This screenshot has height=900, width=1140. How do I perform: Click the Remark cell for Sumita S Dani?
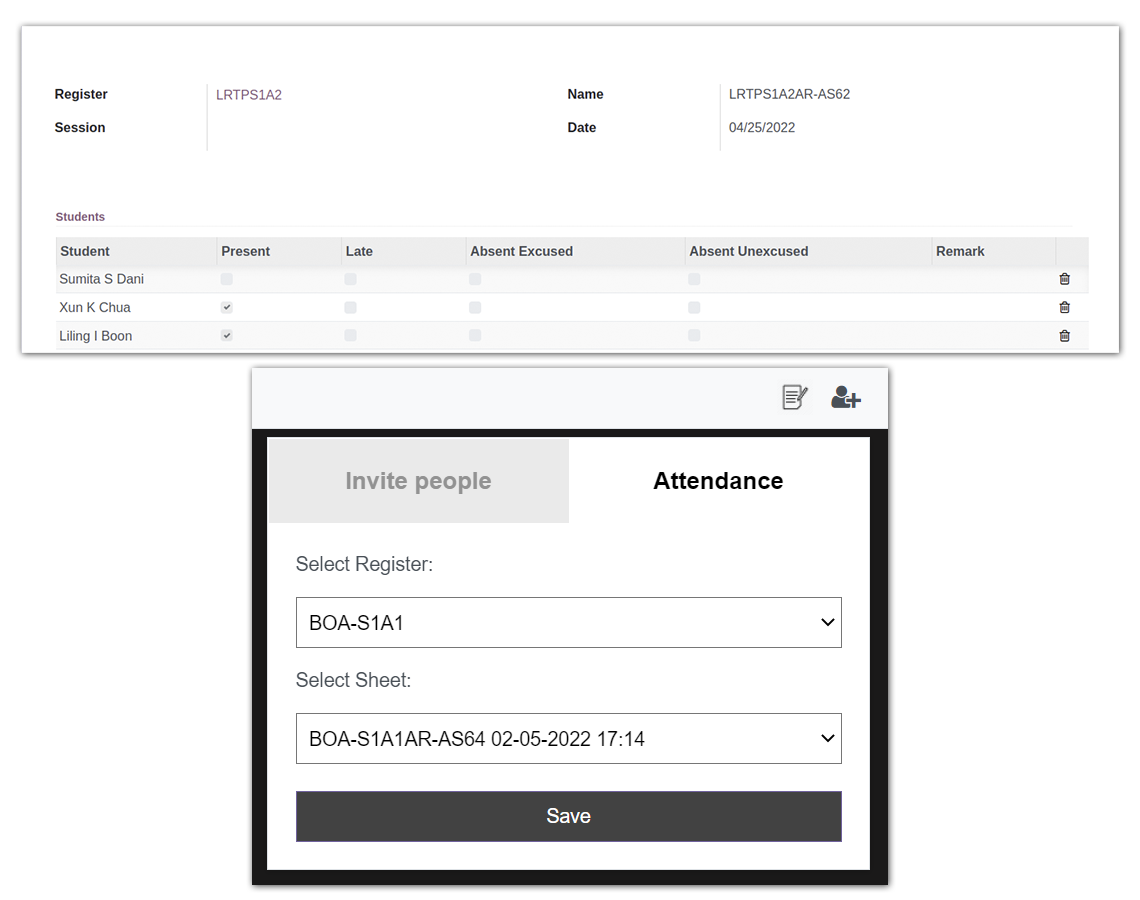(991, 280)
